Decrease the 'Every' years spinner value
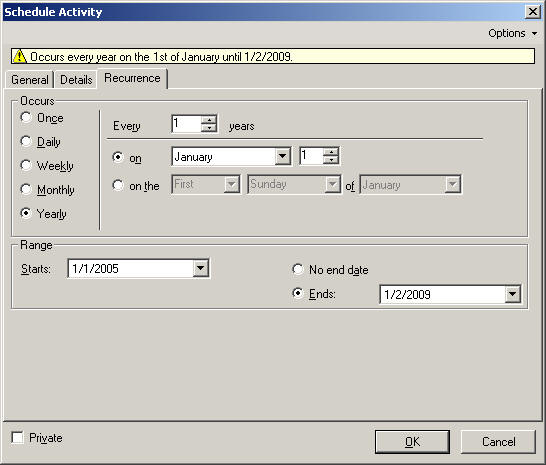The height and width of the screenshot is (465, 546). (x=209, y=128)
